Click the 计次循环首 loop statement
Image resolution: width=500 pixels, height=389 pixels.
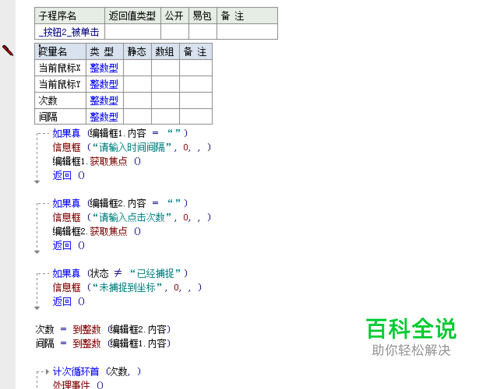(97, 371)
